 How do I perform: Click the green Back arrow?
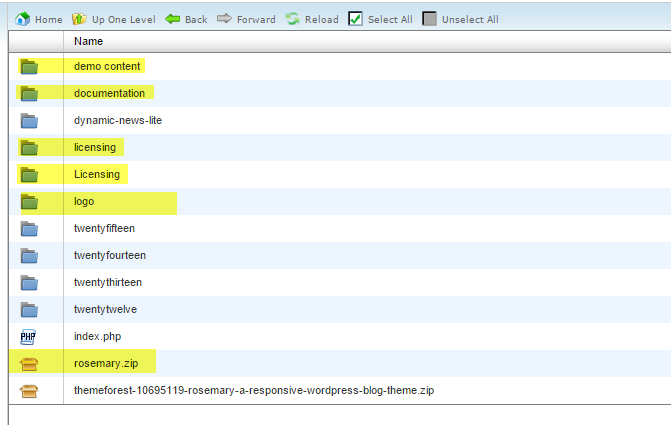point(172,19)
